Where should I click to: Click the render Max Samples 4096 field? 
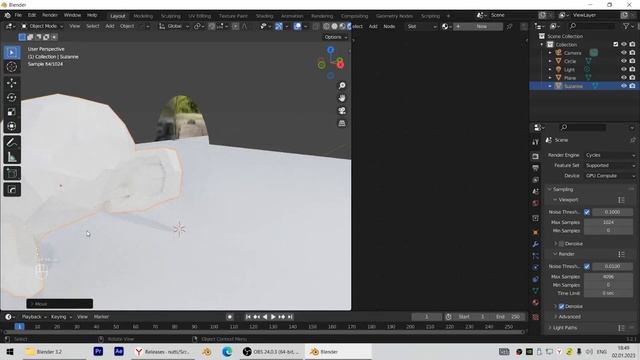pos(608,277)
